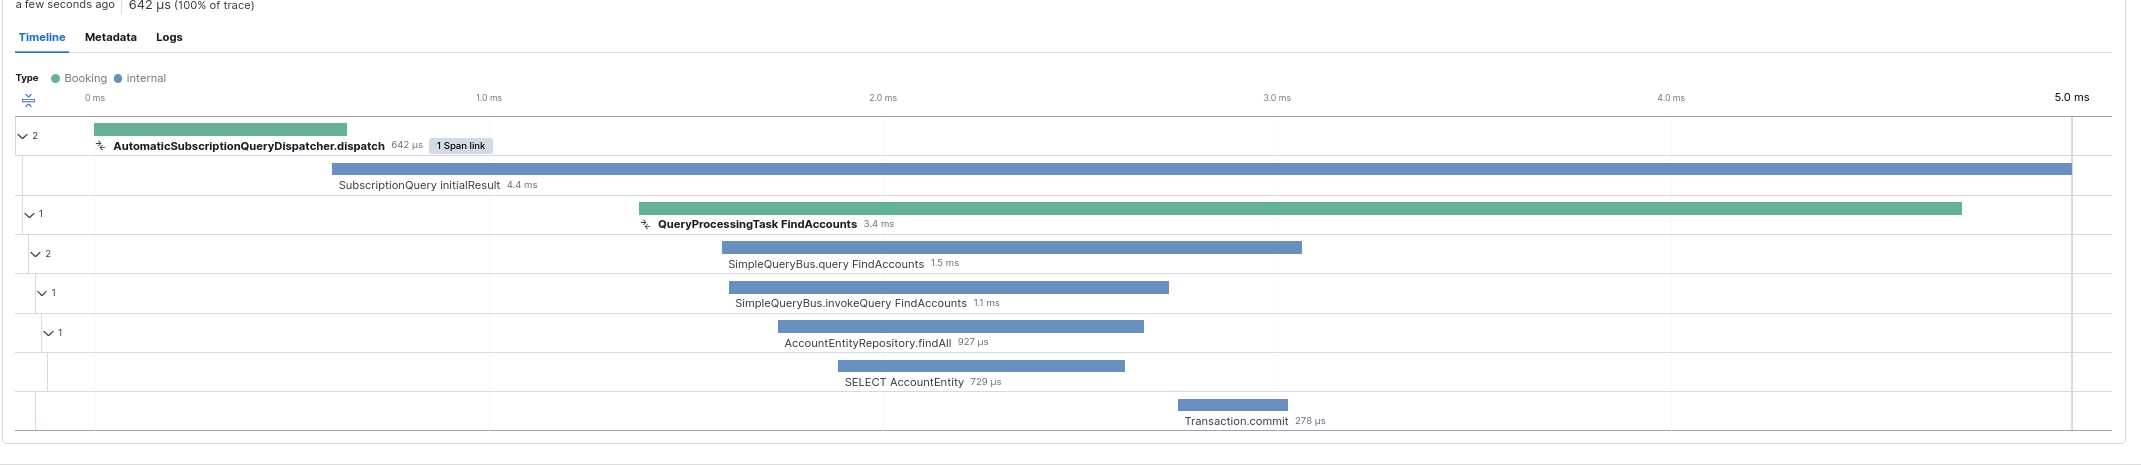Image resolution: width=2141 pixels, height=465 pixels.
Task: Select the QueryProcessingTask FindAccounts green bar
Action: 1300,208
